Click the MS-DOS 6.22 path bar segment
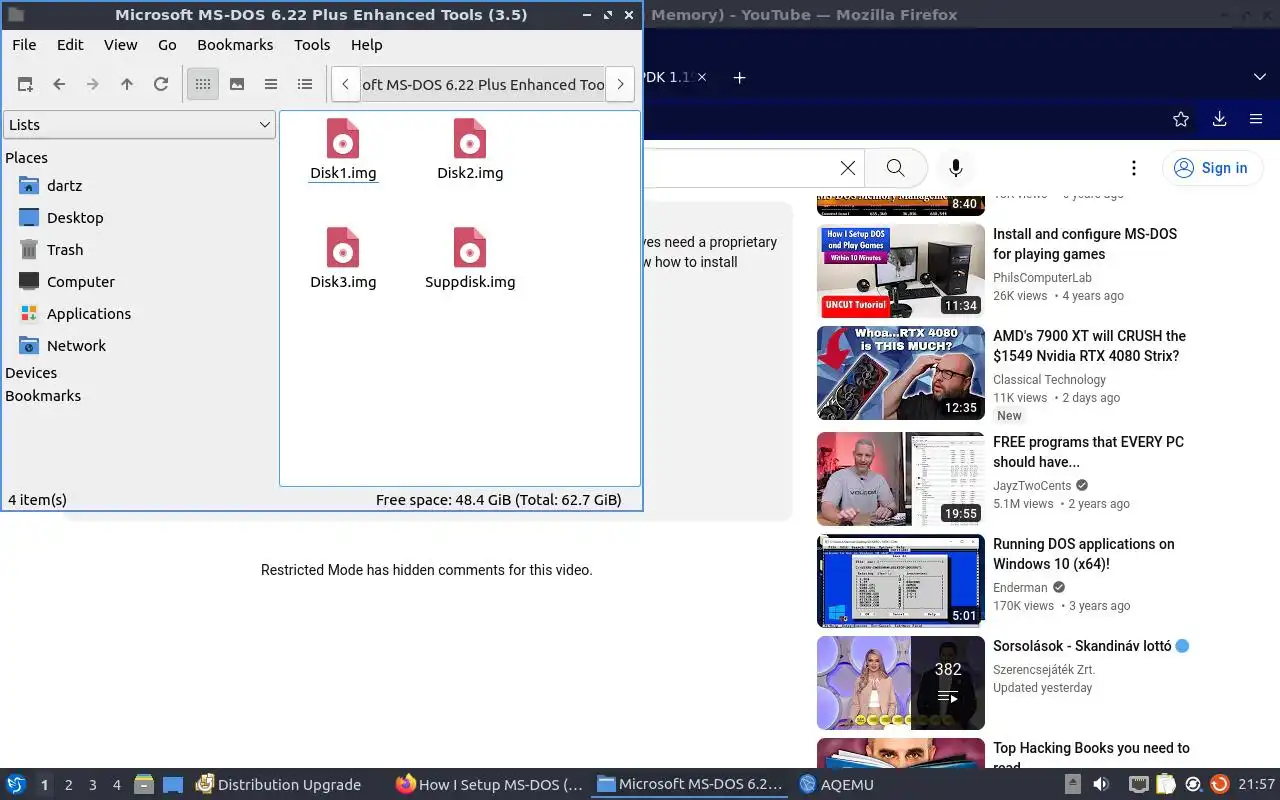Screen dimensions: 1280x800 pos(483,85)
